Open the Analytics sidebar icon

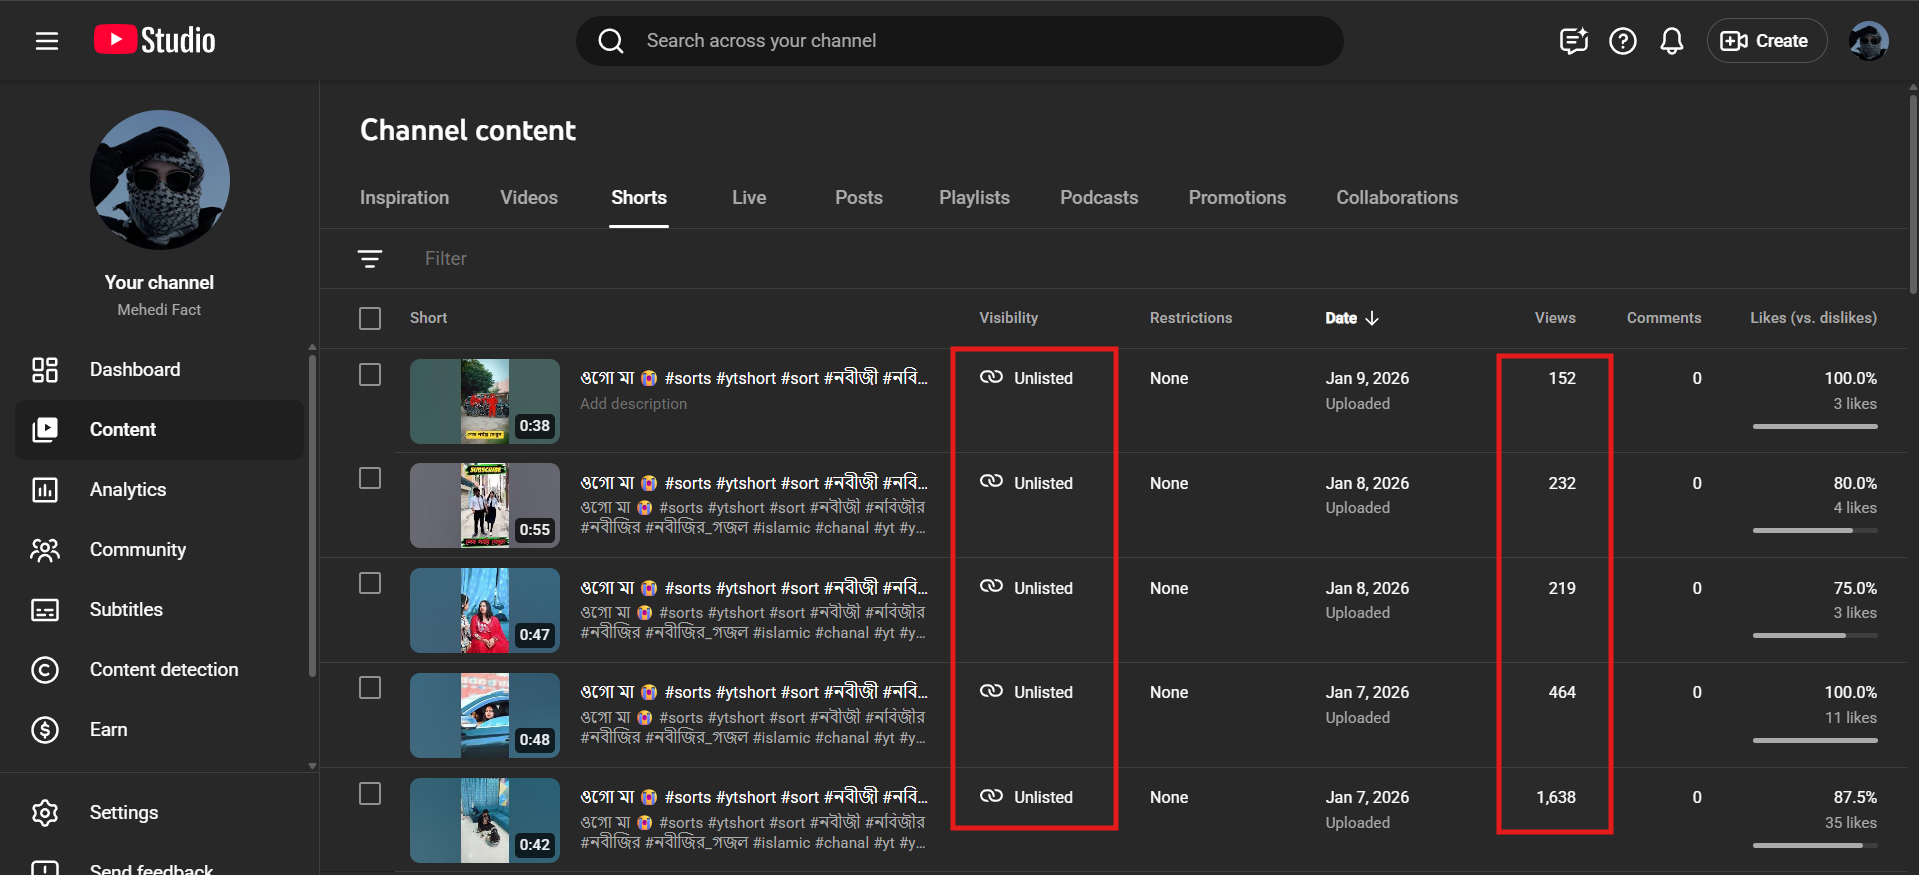click(x=45, y=490)
